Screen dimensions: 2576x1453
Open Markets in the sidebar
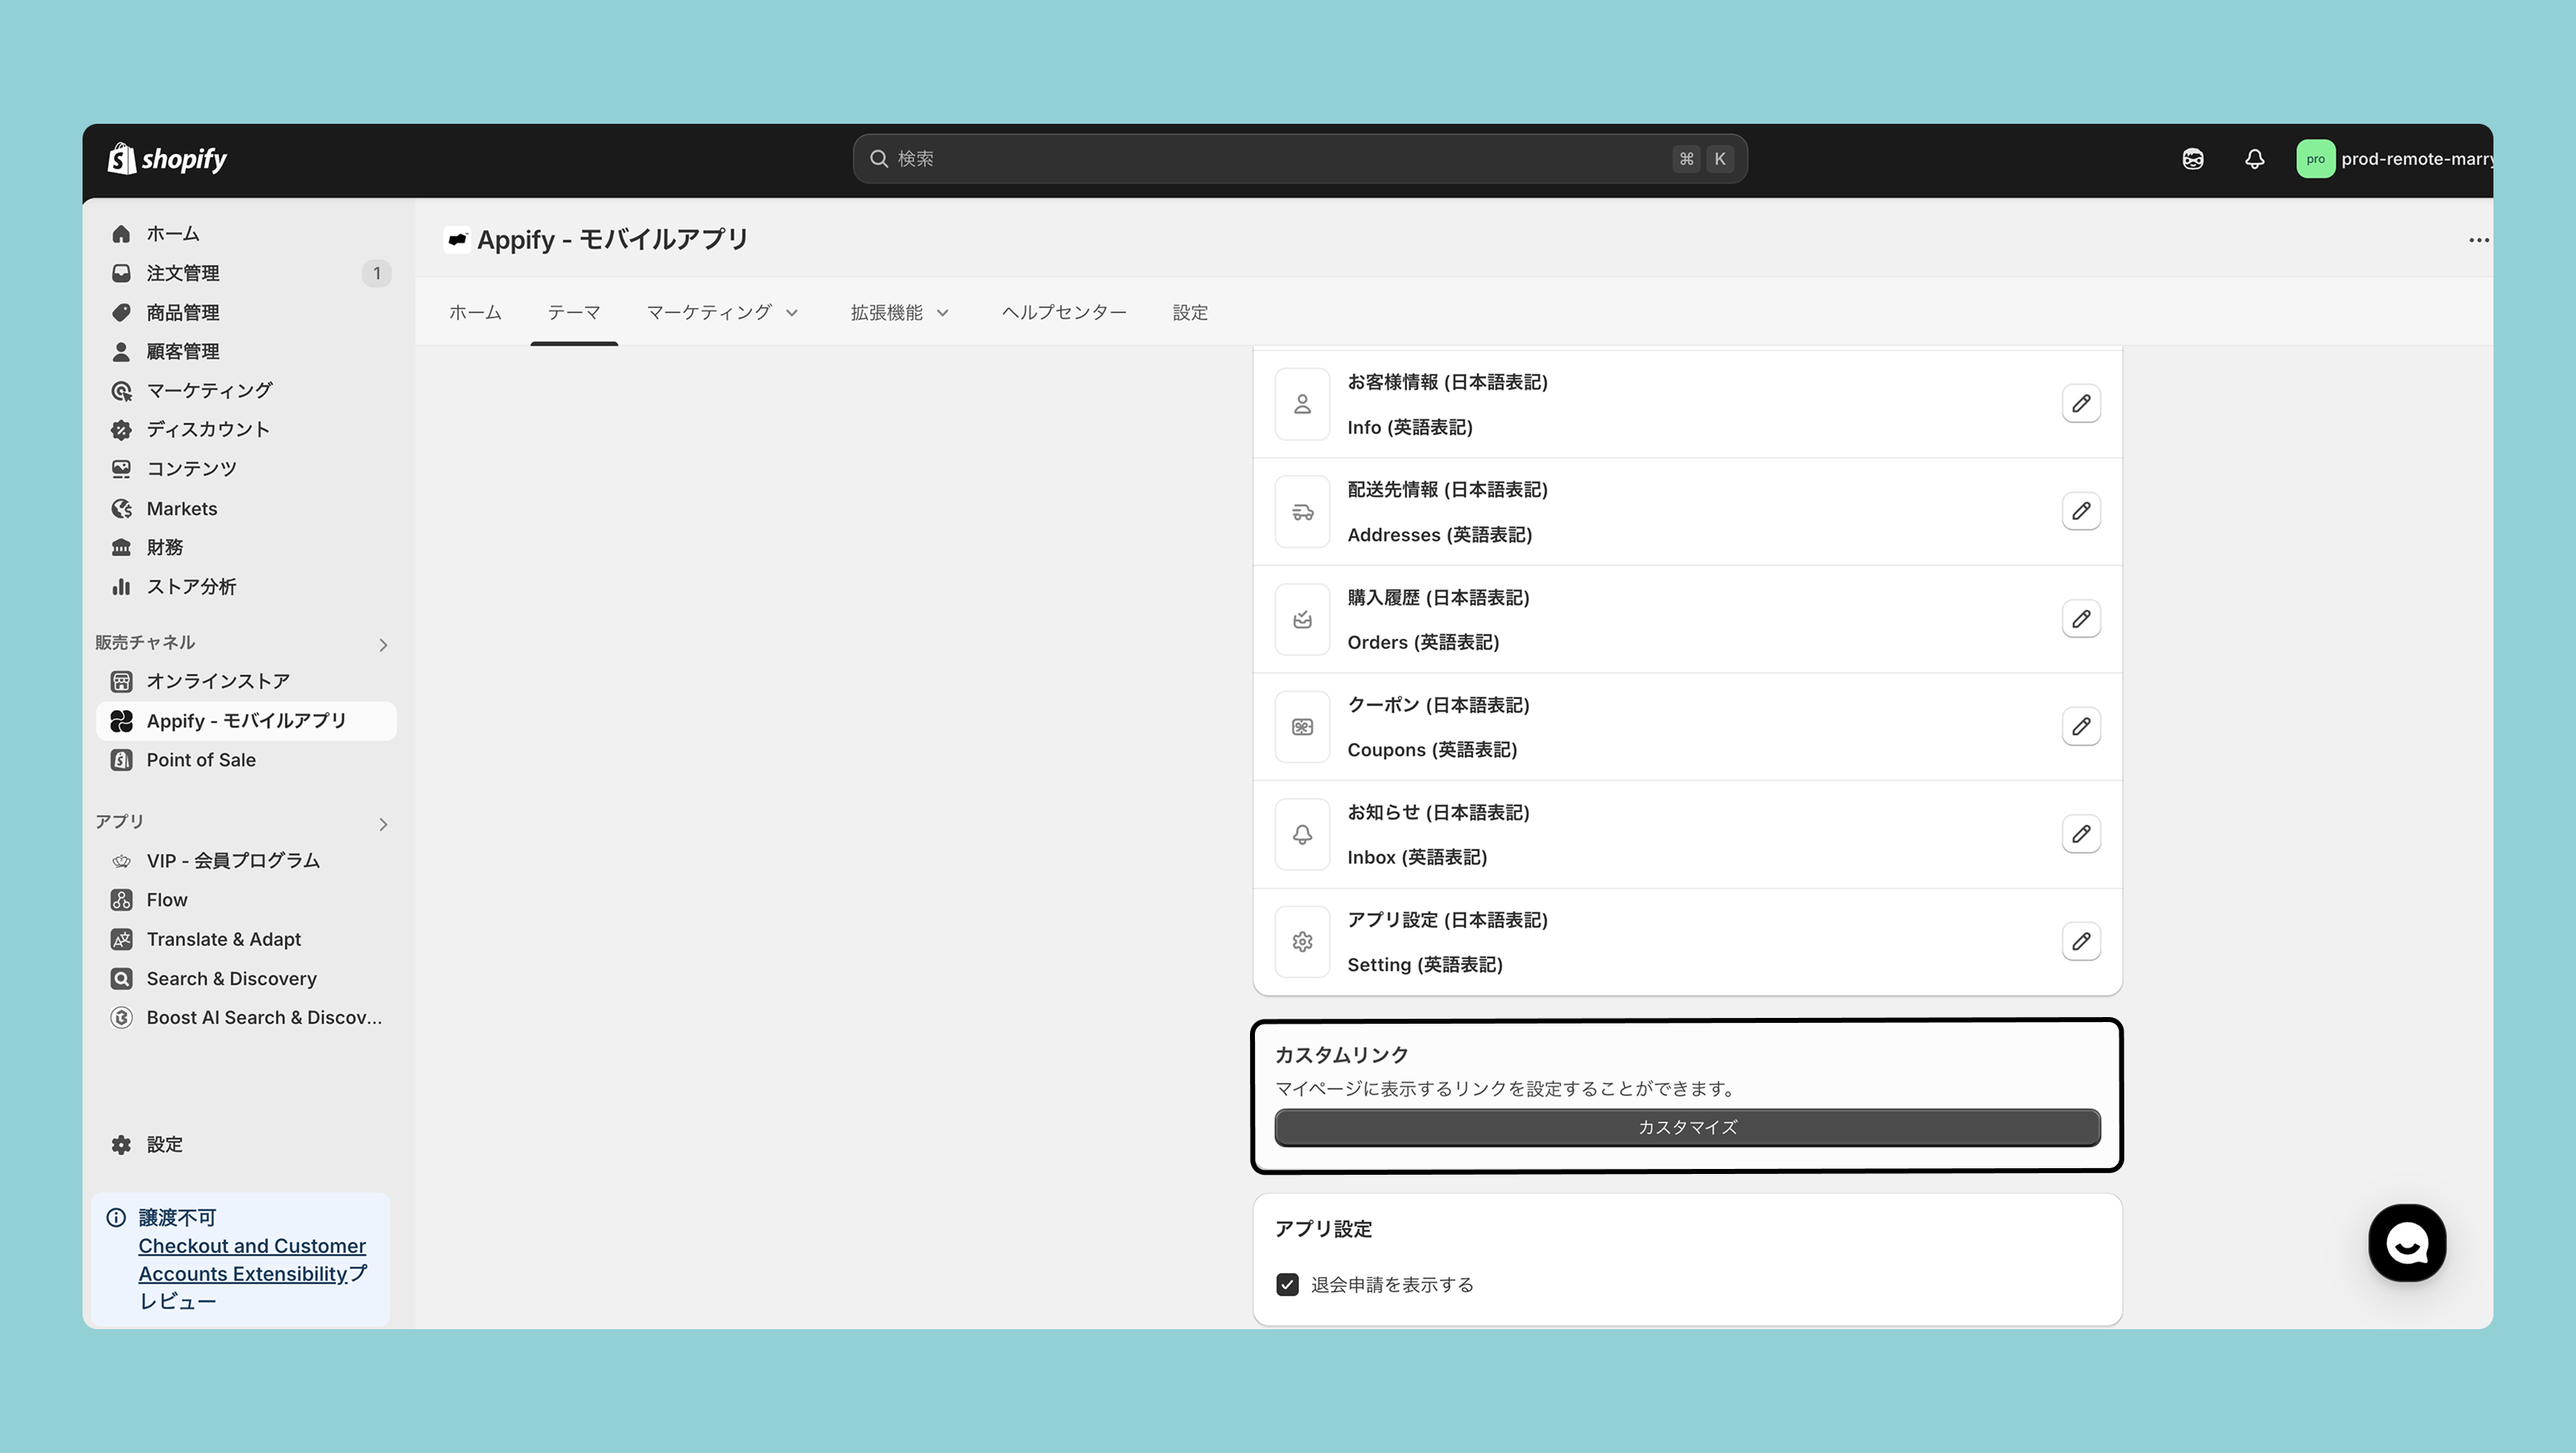(x=246, y=508)
